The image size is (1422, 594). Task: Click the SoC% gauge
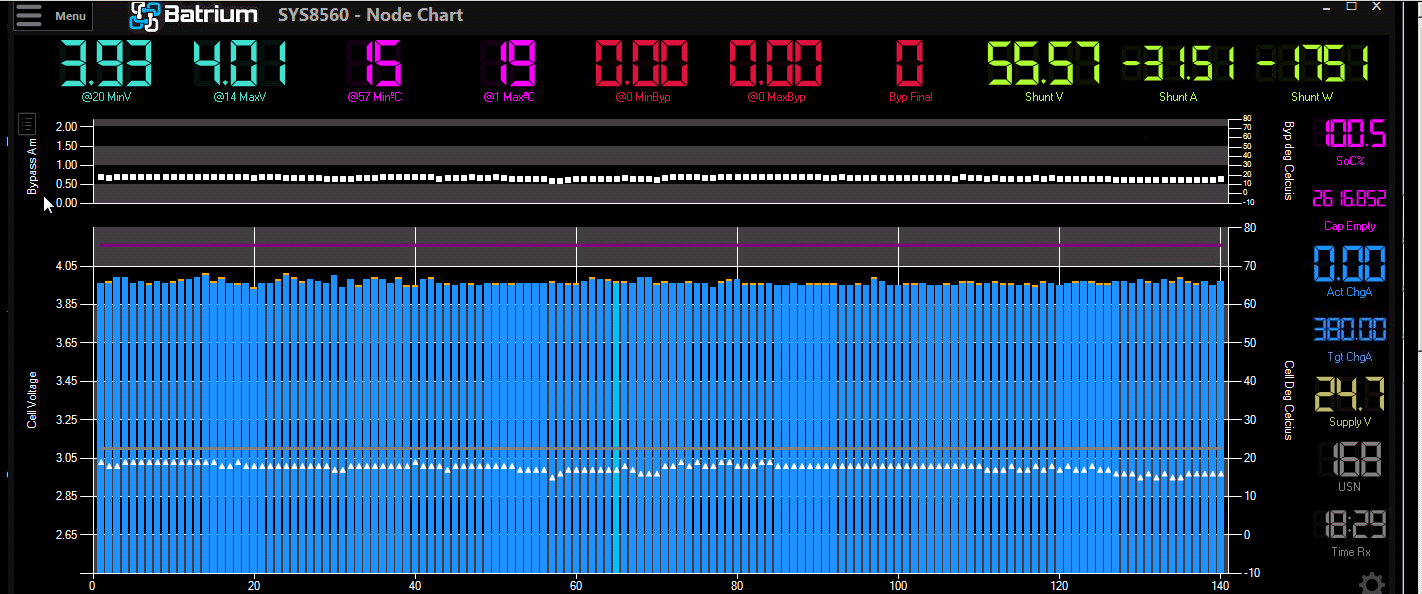(x=1349, y=134)
